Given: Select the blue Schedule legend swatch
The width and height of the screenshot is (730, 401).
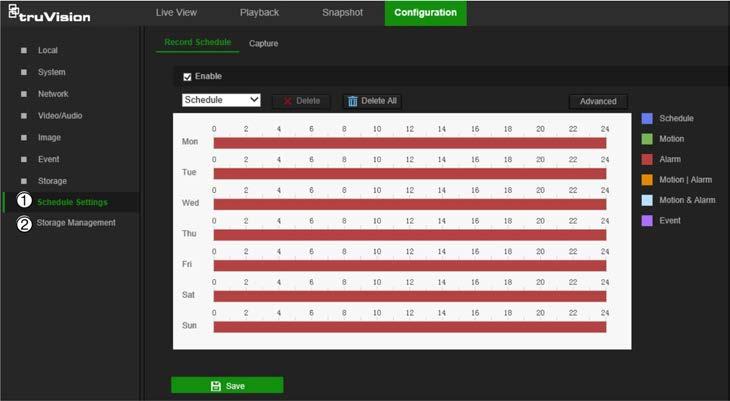Looking at the screenshot, I should click(647, 118).
